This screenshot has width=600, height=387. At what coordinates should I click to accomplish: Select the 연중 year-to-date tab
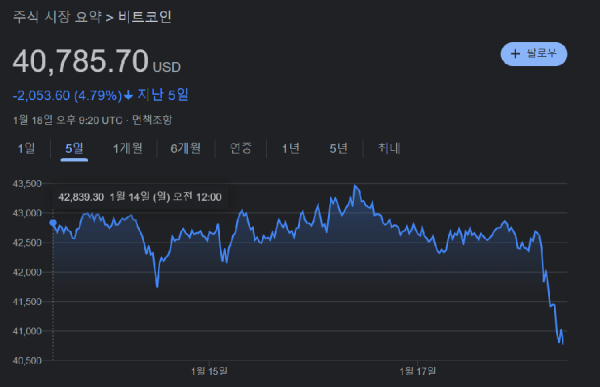(x=241, y=148)
